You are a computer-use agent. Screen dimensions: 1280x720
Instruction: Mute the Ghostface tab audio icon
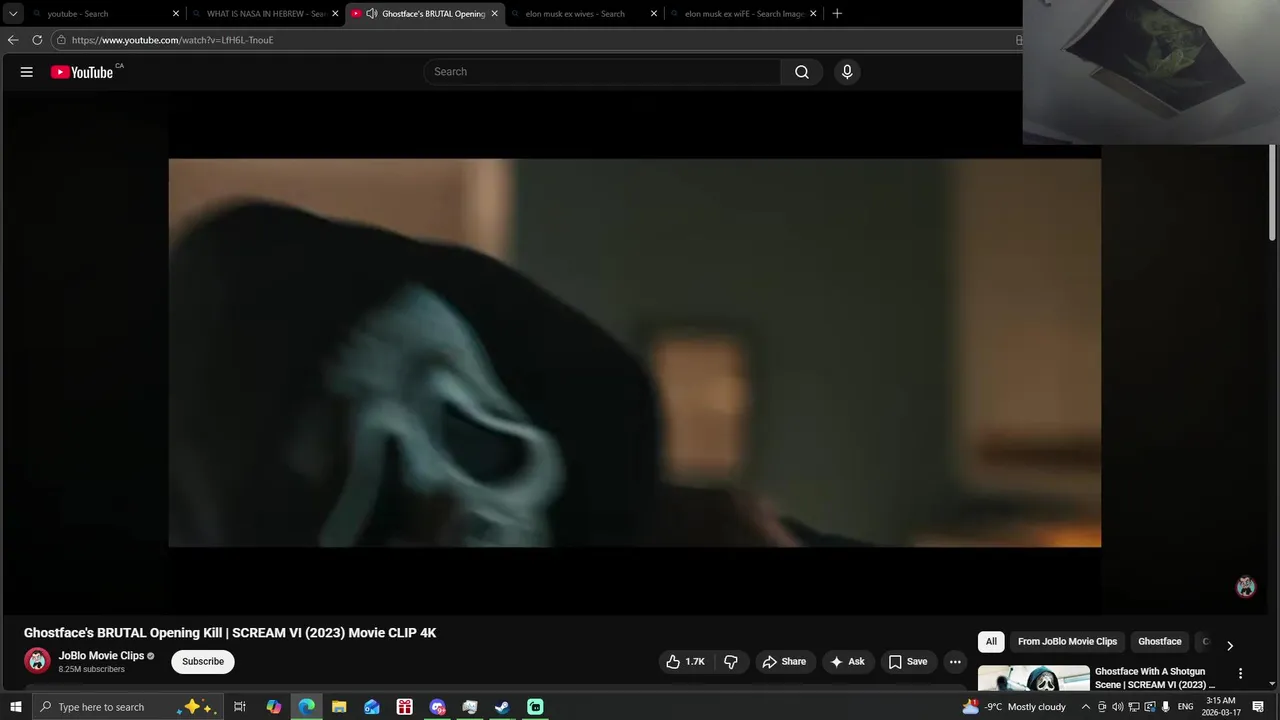pyautogui.click(x=372, y=14)
